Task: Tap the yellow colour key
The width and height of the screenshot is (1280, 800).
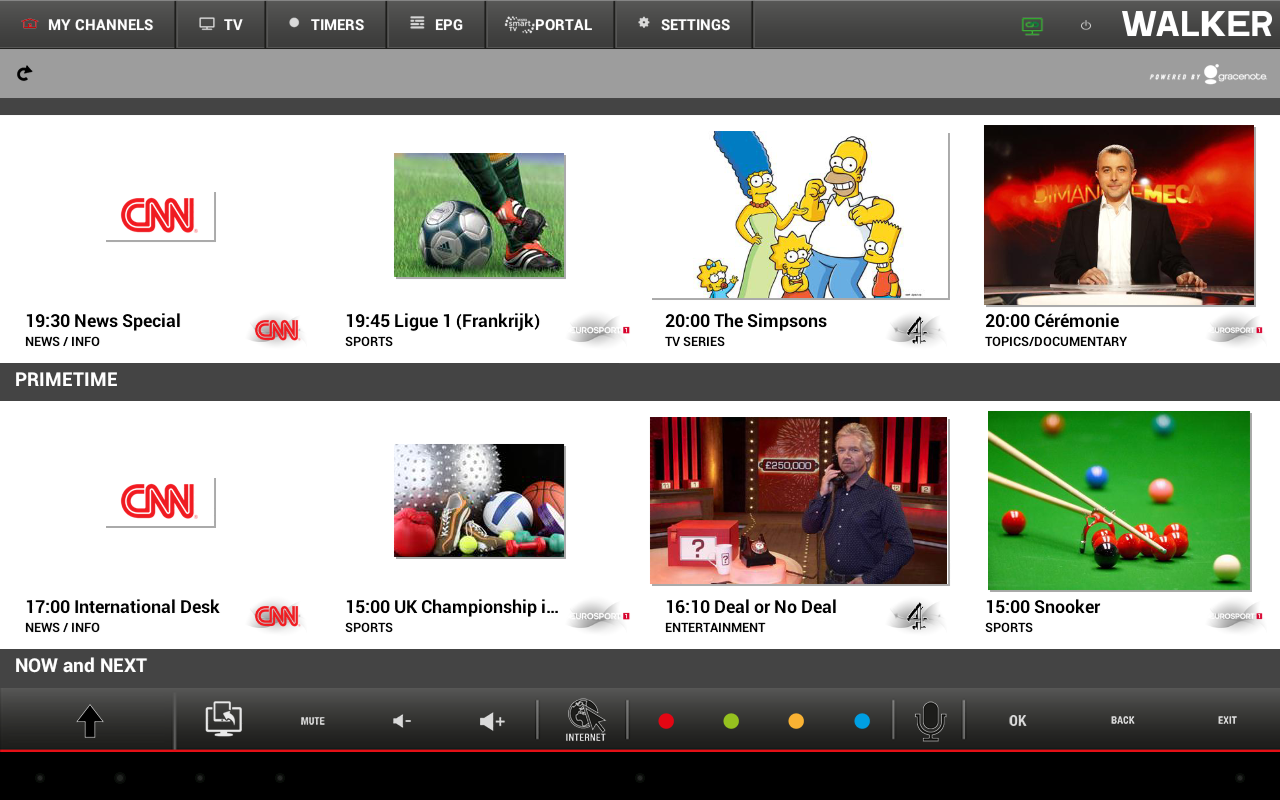Action: [796, 721]
